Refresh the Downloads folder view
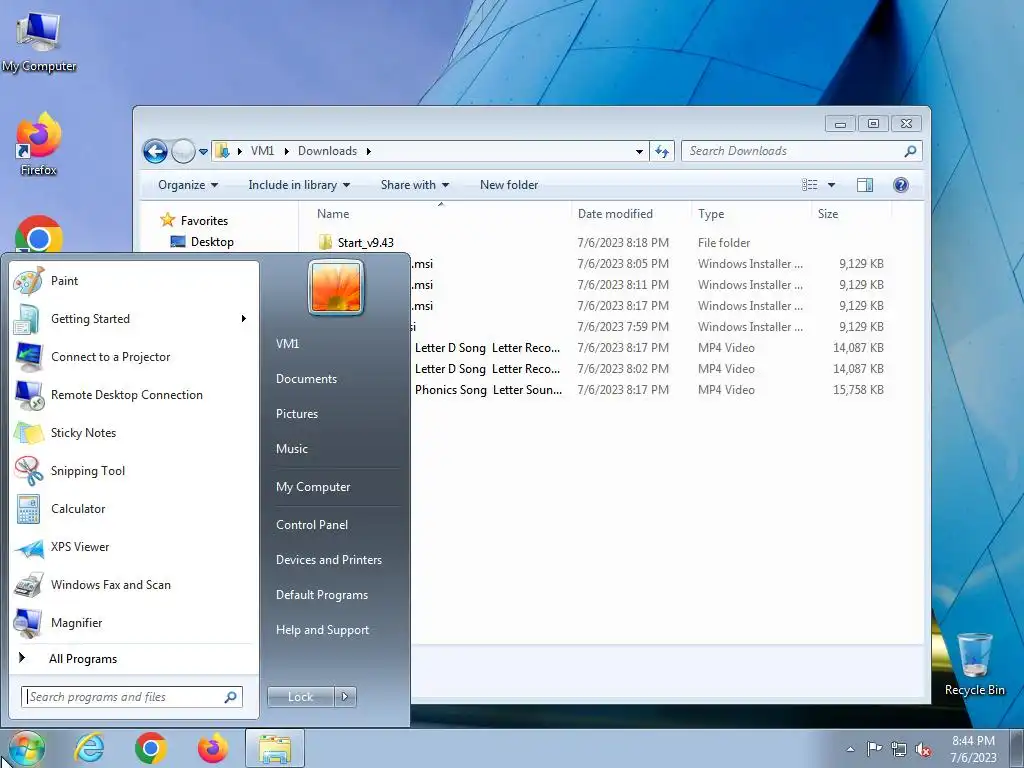1024x768 pixels. tap(662, 152)
